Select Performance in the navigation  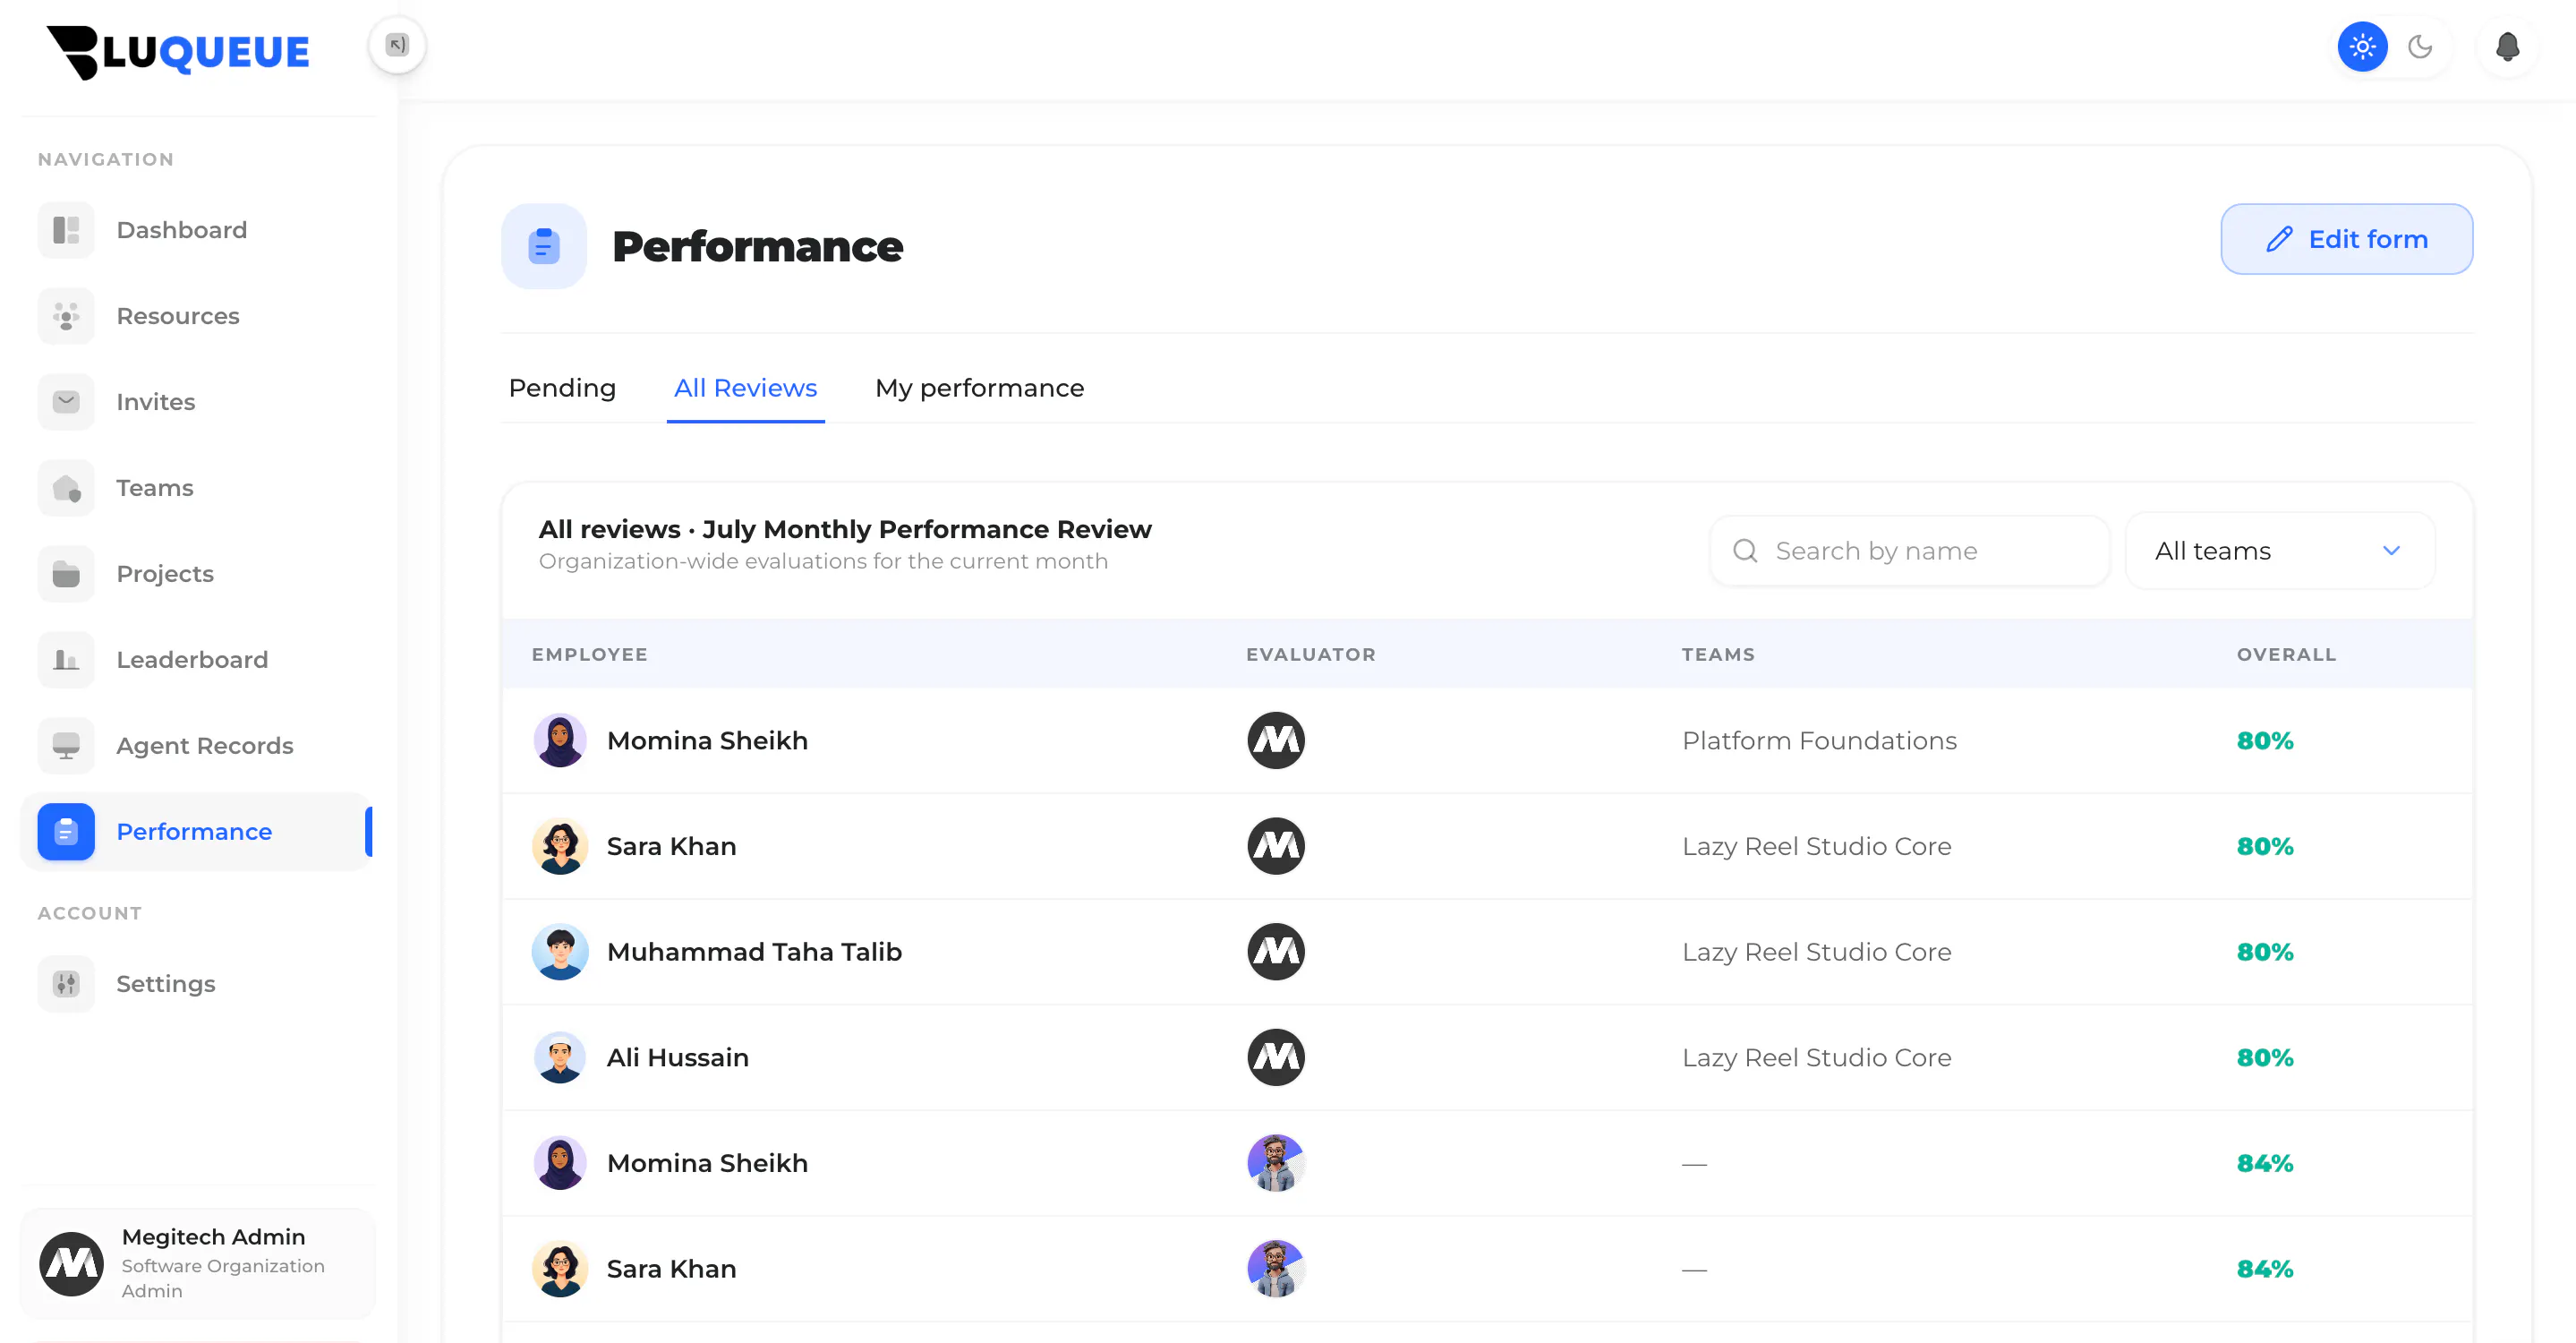(197, 832)
